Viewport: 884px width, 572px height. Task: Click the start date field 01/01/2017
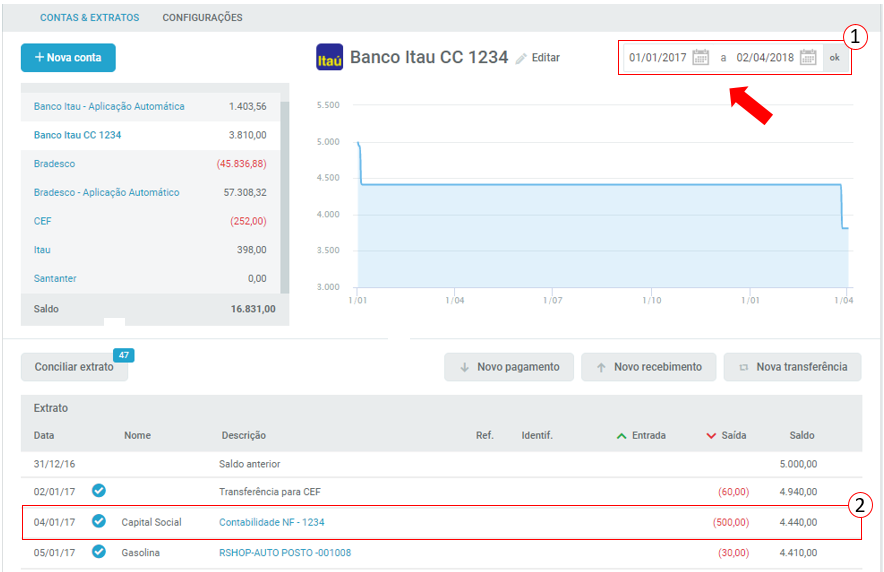pyautogui.click(x=657, y=57)
